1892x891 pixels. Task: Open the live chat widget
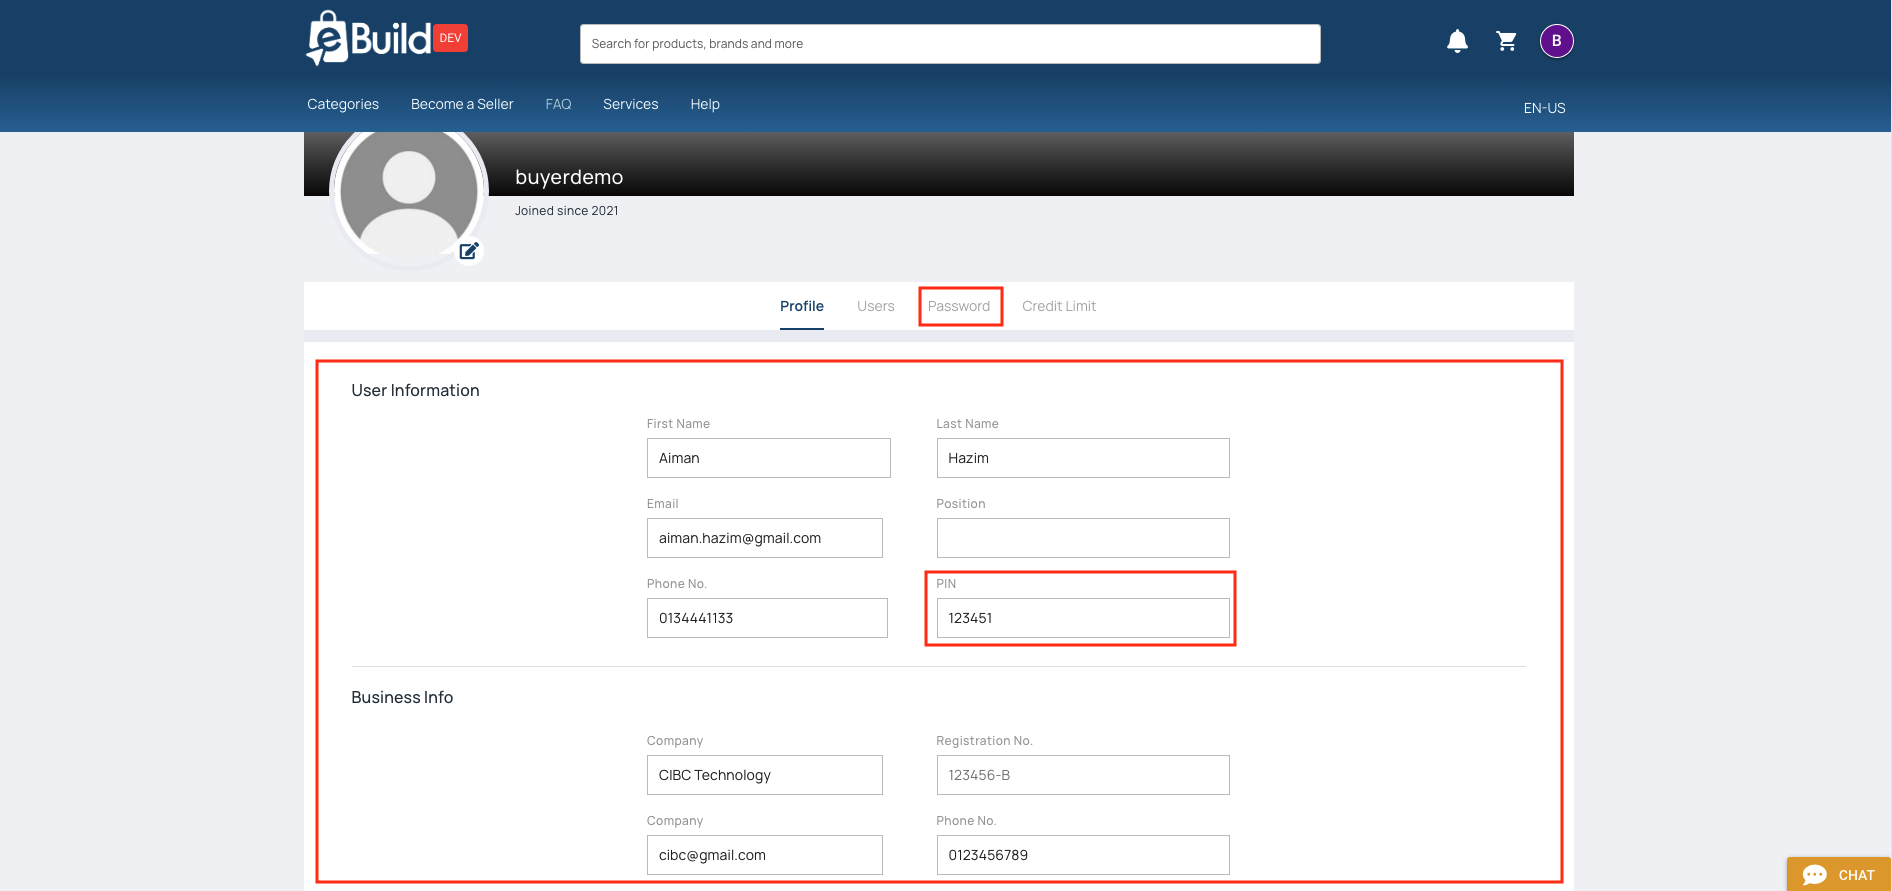click(1838, 874)
